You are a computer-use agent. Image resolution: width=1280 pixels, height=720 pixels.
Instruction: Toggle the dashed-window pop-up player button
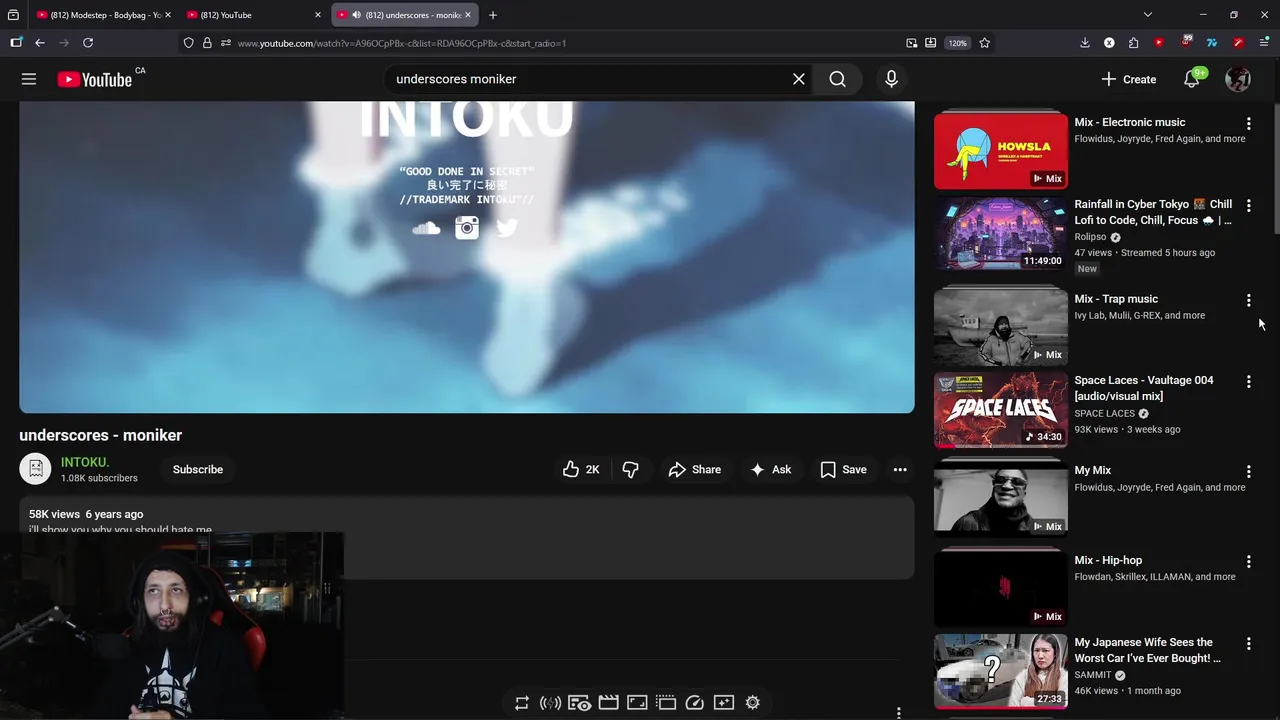(x=666, y=703)
